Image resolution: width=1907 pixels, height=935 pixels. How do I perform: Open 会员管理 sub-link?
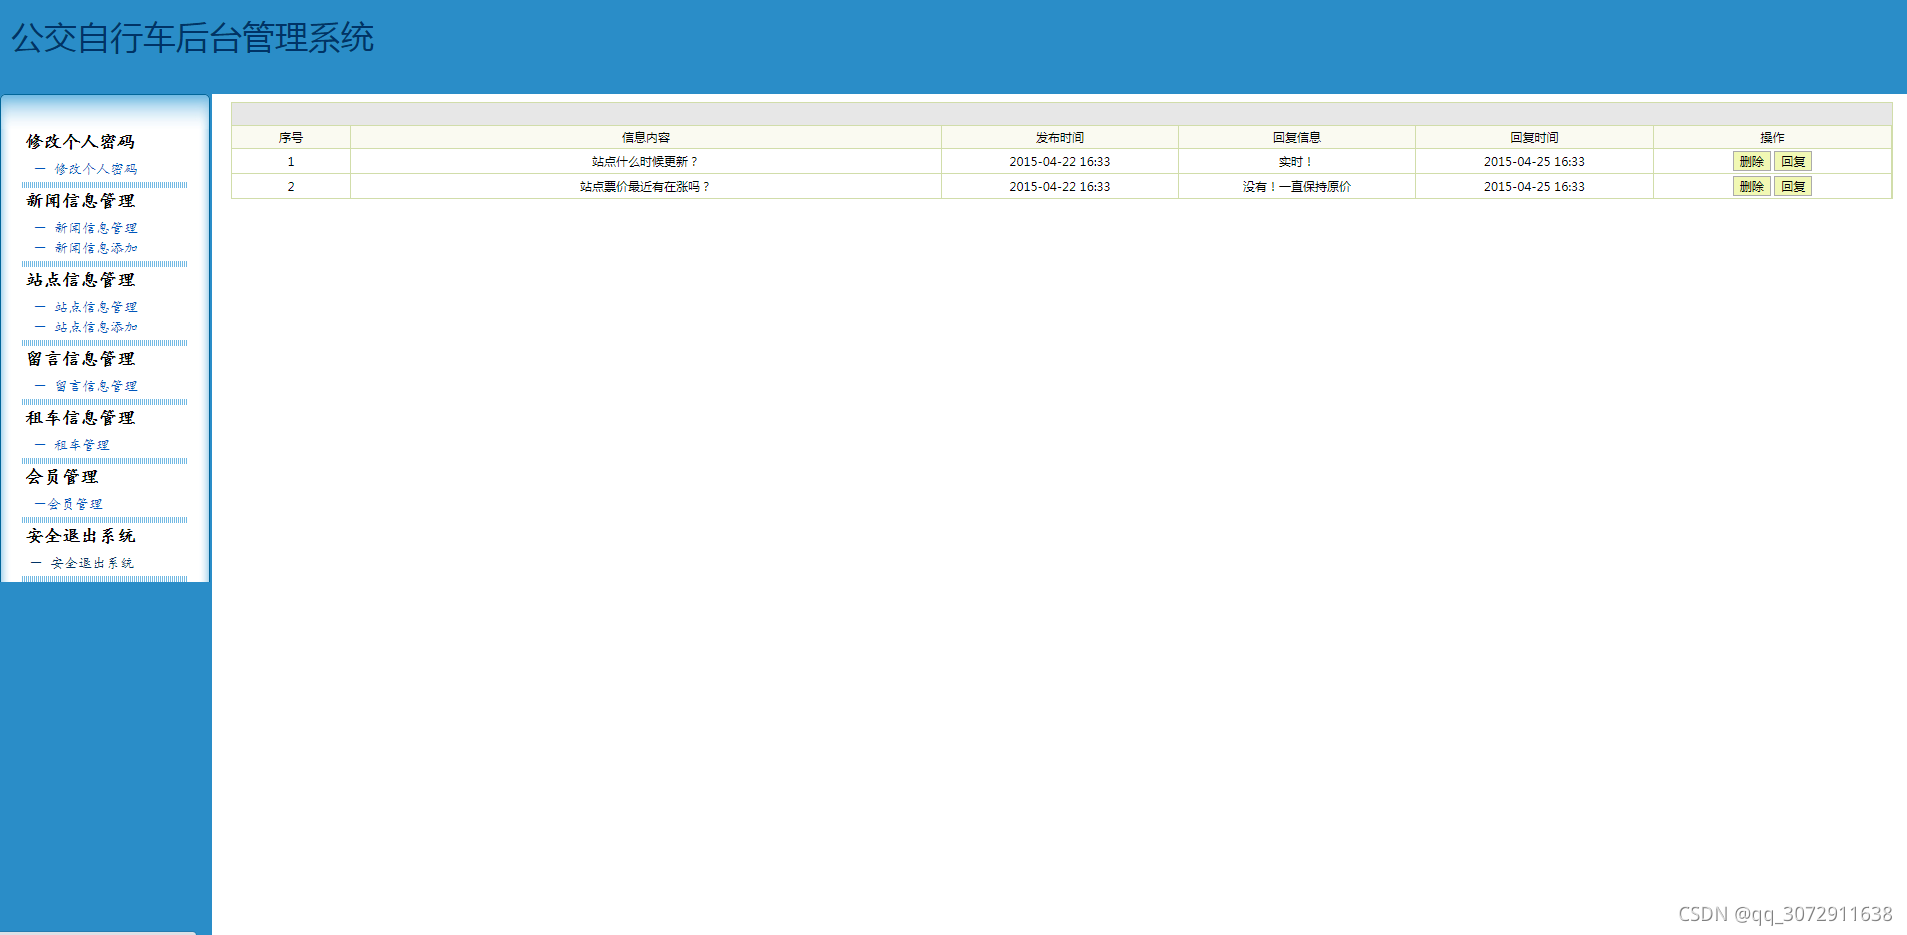75,504
